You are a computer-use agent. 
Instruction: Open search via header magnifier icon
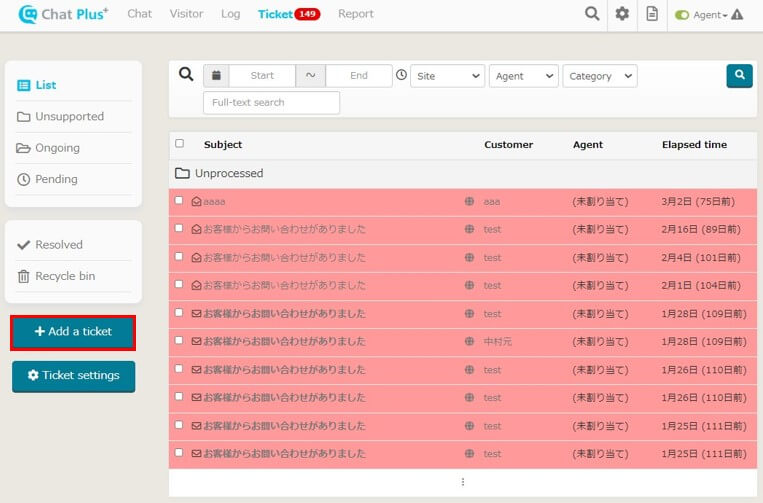click(x=592, y=14)
